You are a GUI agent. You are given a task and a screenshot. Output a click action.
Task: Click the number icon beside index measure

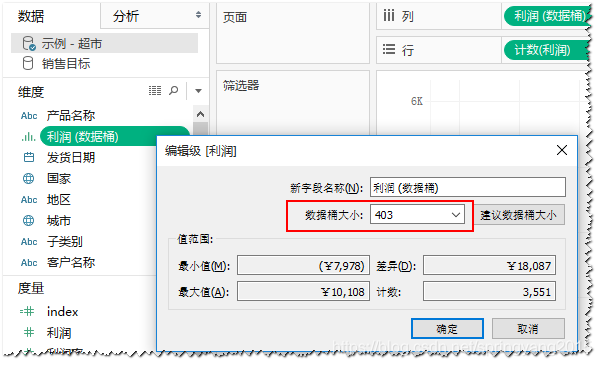point(27,311)
